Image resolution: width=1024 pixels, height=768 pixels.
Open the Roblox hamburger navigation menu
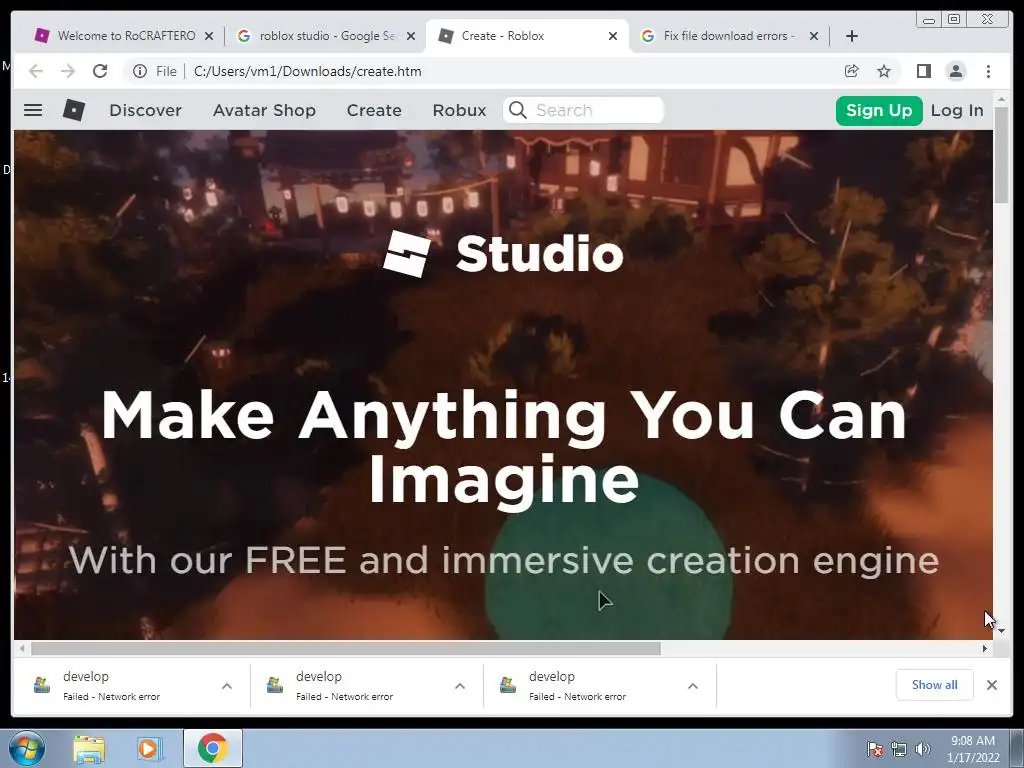pyautogui.click(x=33, y=110)
